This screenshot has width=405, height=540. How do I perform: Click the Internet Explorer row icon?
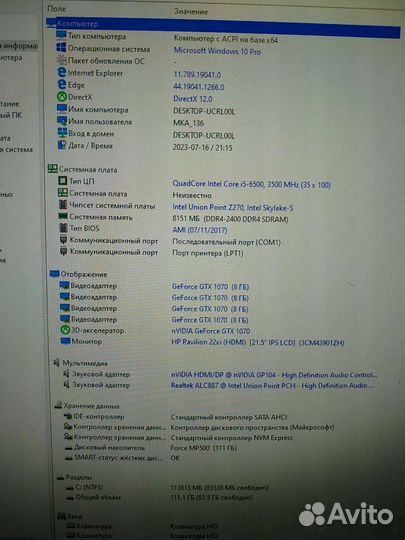pos(62,72)
